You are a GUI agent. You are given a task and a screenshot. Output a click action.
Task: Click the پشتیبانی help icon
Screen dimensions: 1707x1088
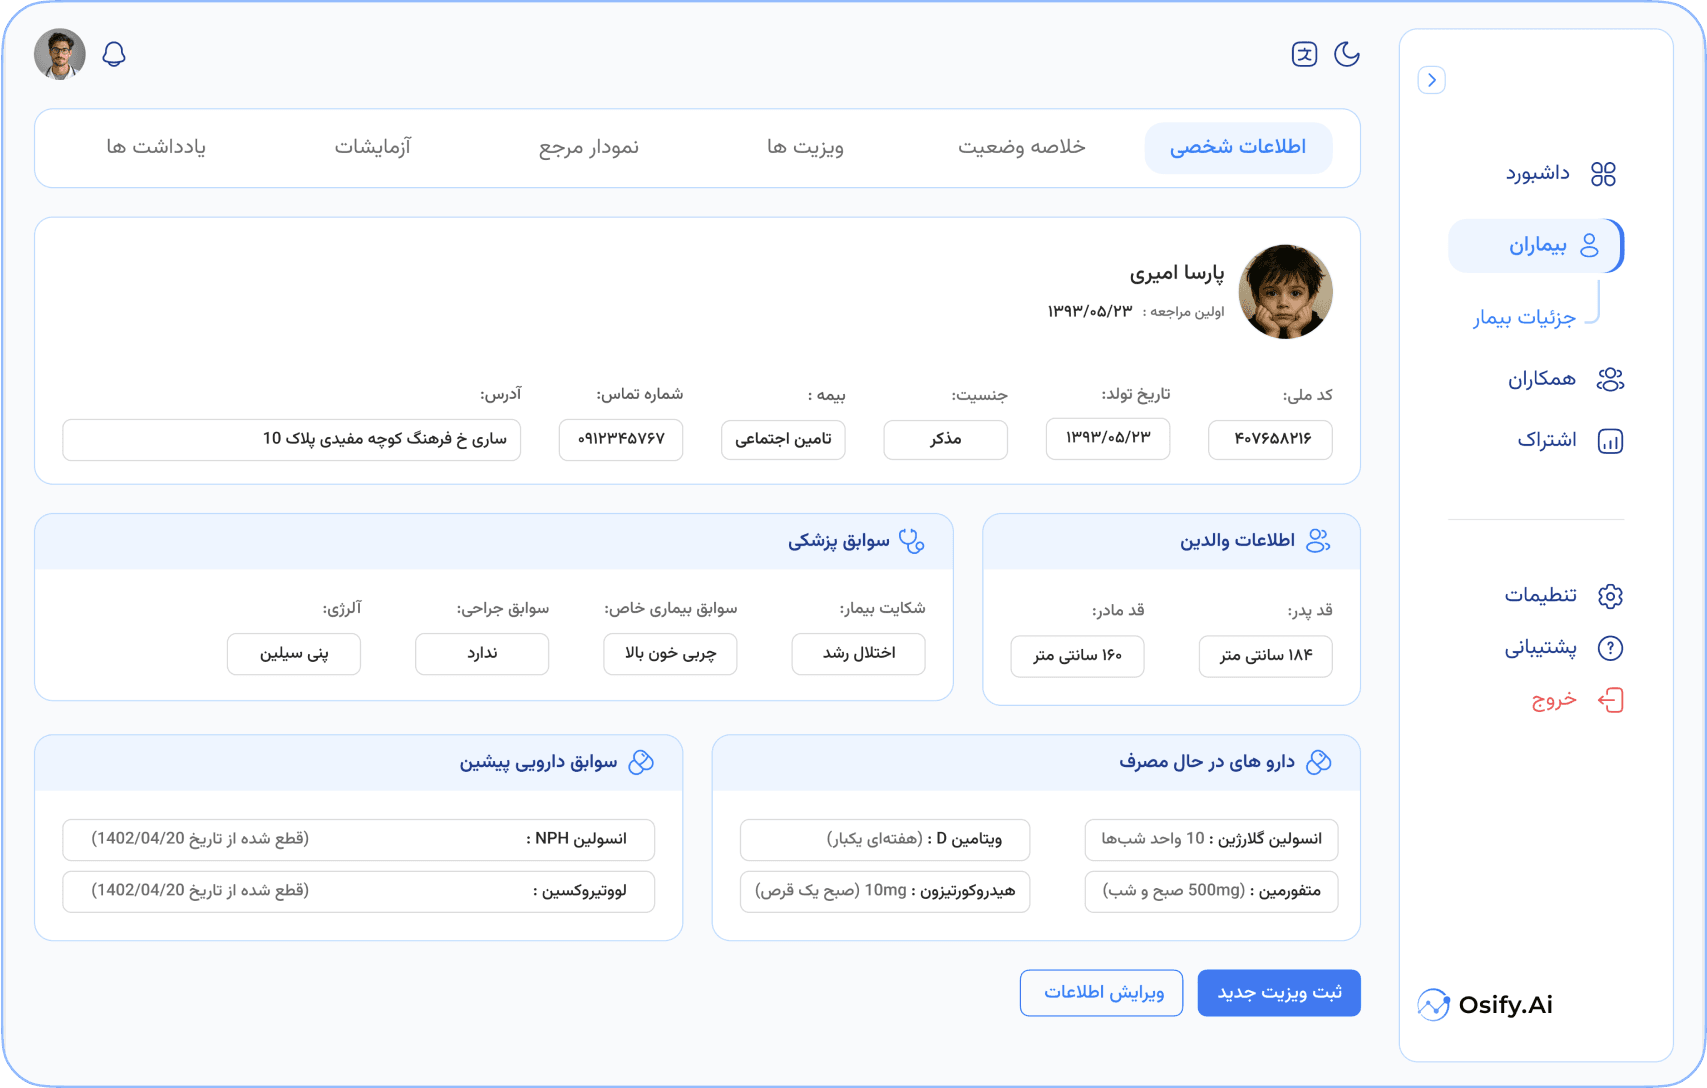(1611, 648)
